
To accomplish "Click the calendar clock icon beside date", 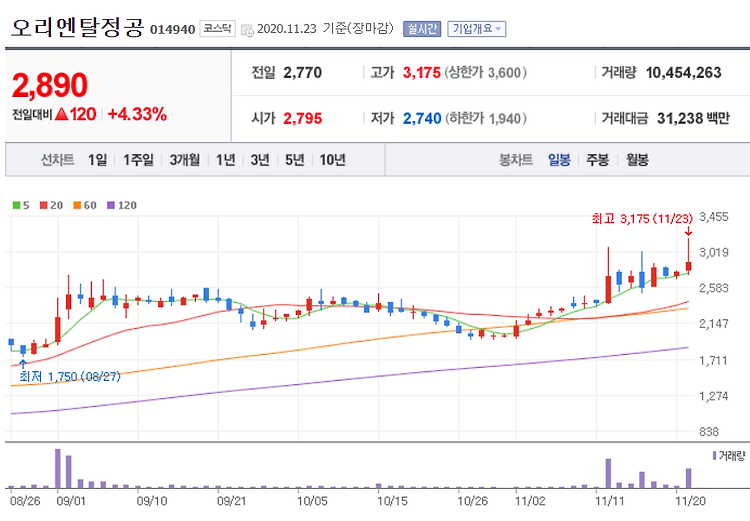I will 247,30.
